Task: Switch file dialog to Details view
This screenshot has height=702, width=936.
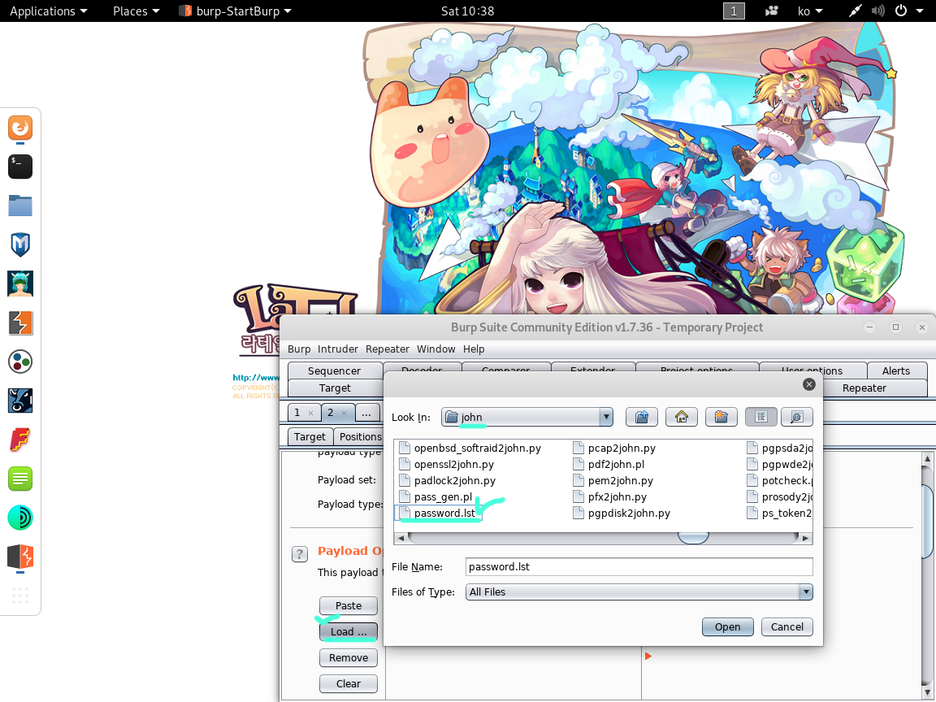Action: [797, 417]
